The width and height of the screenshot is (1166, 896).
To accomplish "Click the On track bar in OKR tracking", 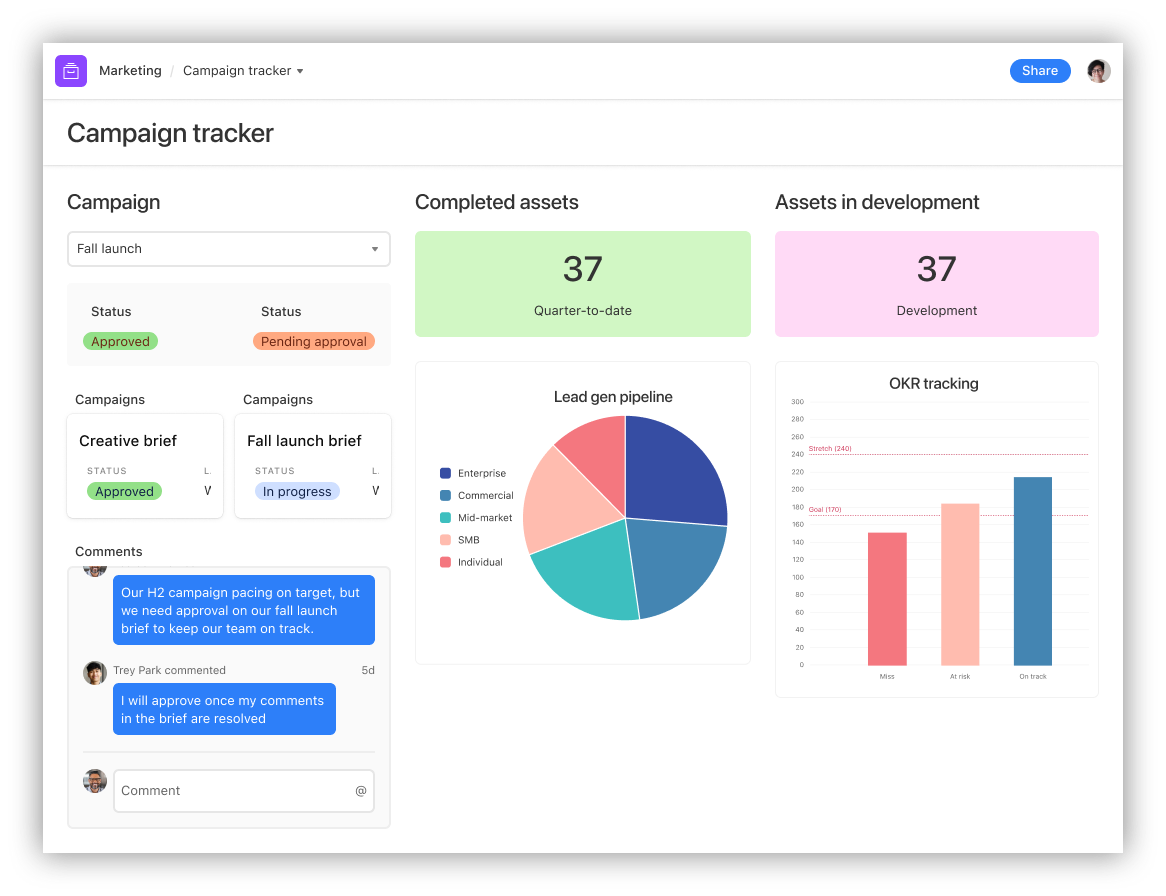I will (x=1033, y=571).
